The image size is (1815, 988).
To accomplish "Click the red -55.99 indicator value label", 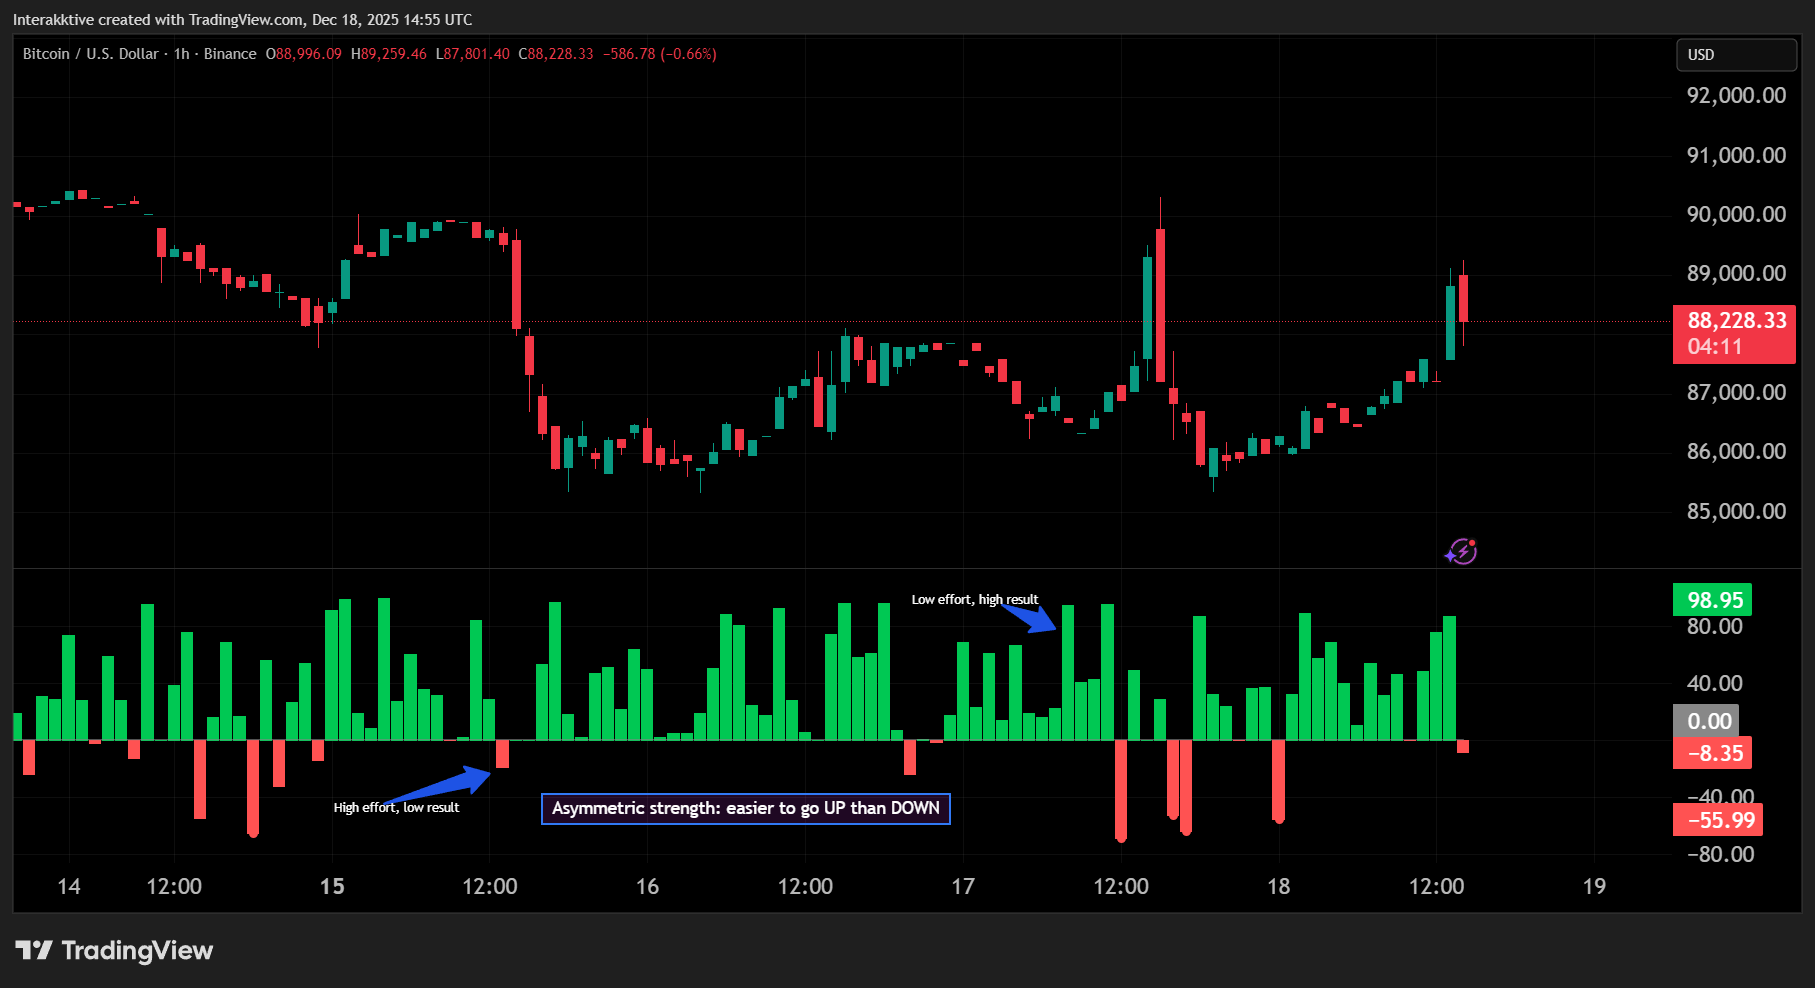I will (x=1718, y=820).
